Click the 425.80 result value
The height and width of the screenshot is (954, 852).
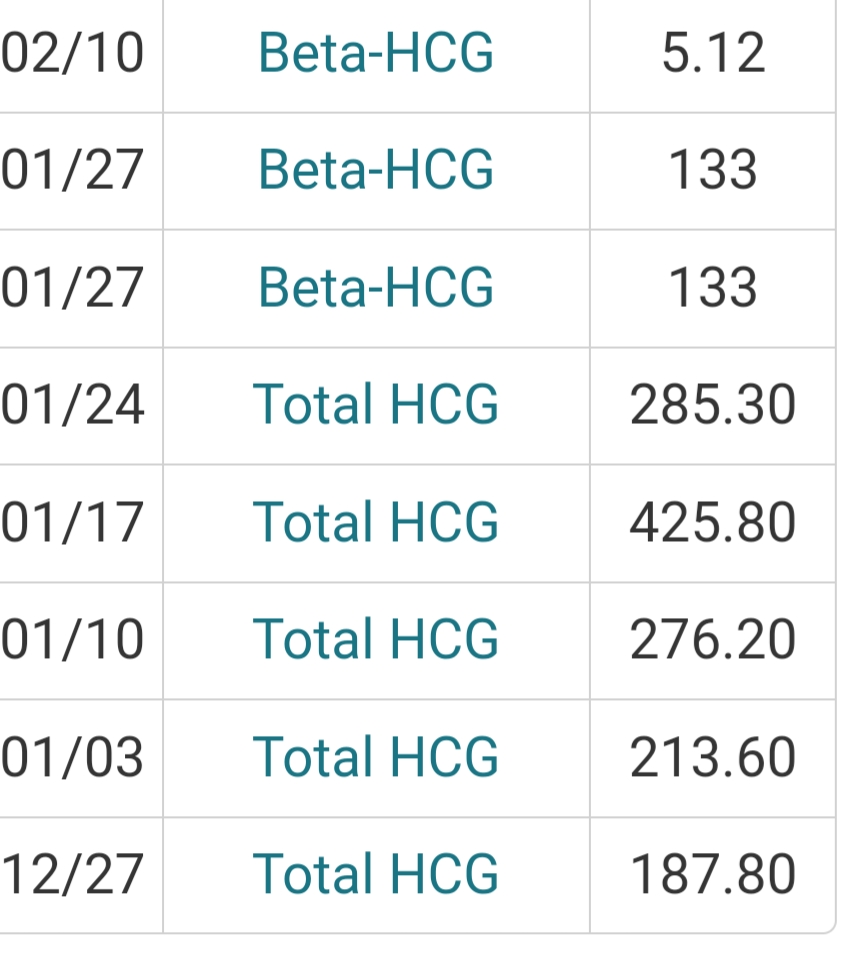(713, 522)
